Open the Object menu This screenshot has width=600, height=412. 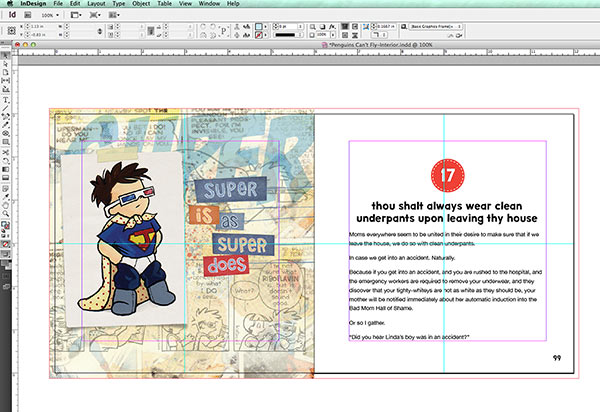(x=141, y=3)
